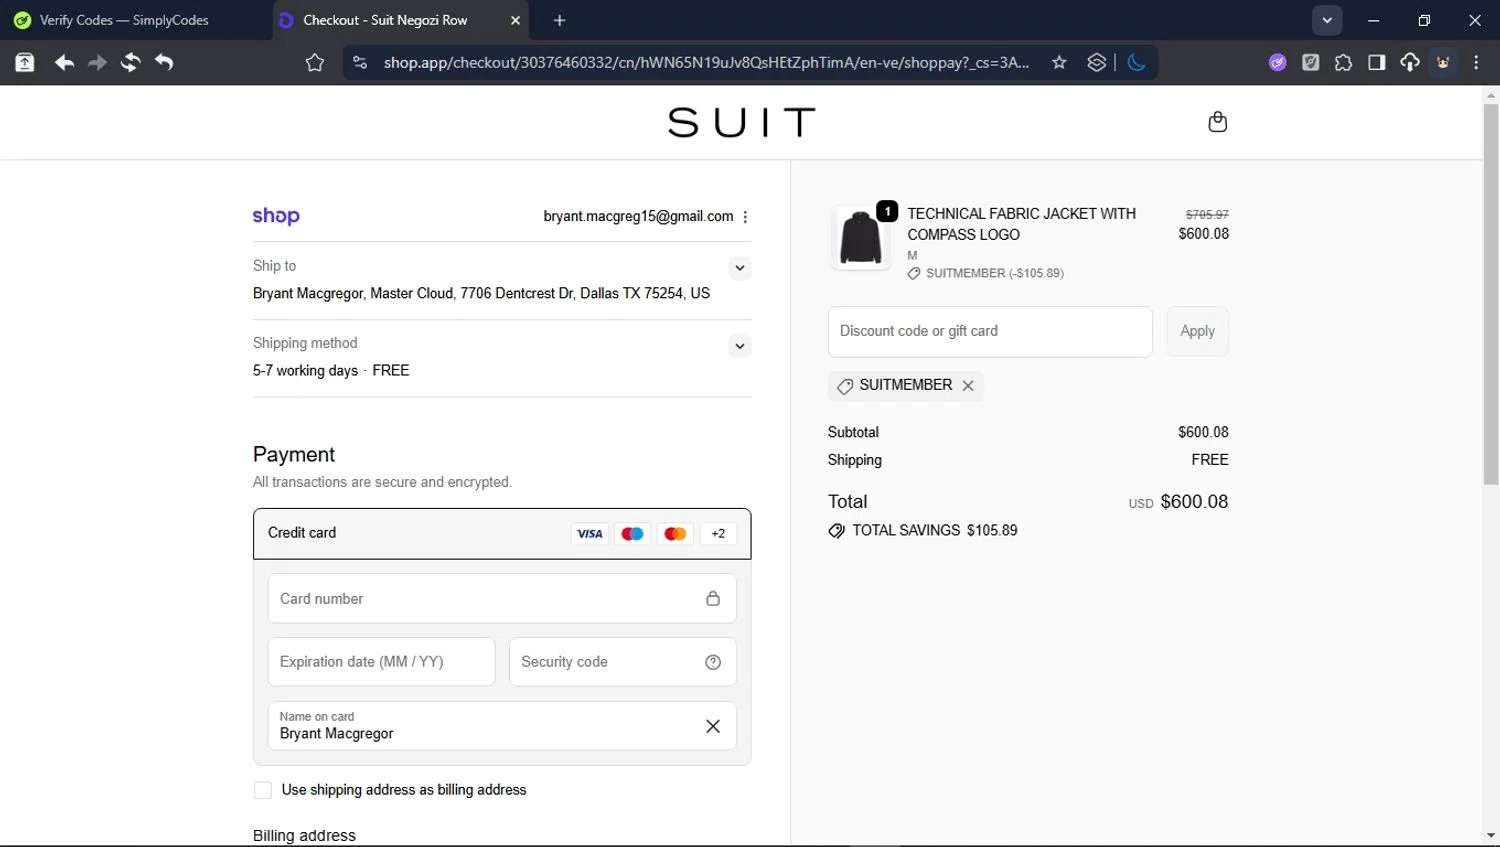Toggle the browser side panel

1377,63
